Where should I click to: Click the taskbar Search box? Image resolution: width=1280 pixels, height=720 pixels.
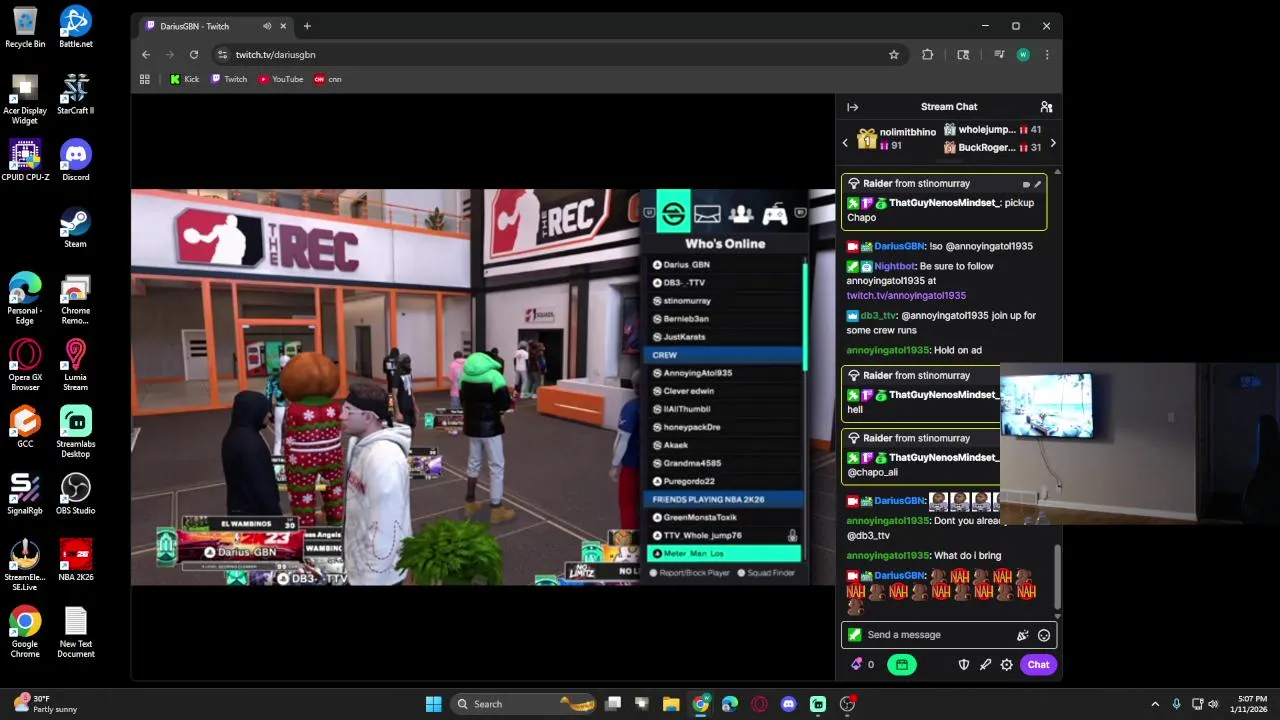(x=525, y=704)
